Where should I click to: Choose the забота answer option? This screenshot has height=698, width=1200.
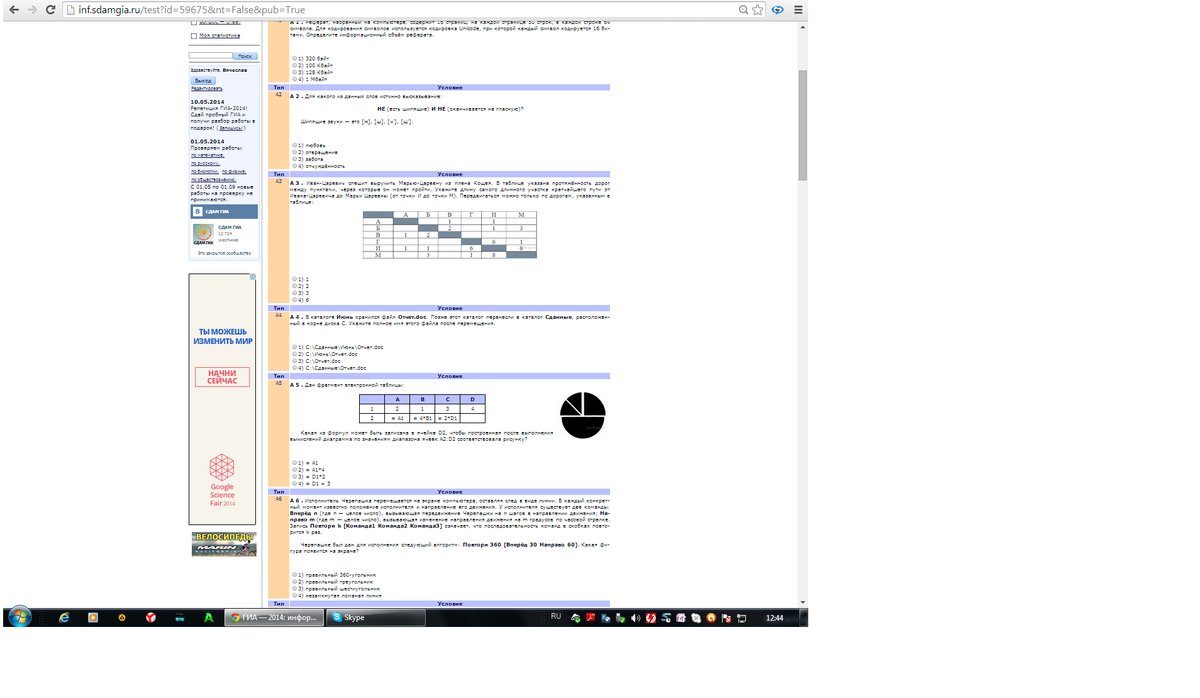[296, 158]
